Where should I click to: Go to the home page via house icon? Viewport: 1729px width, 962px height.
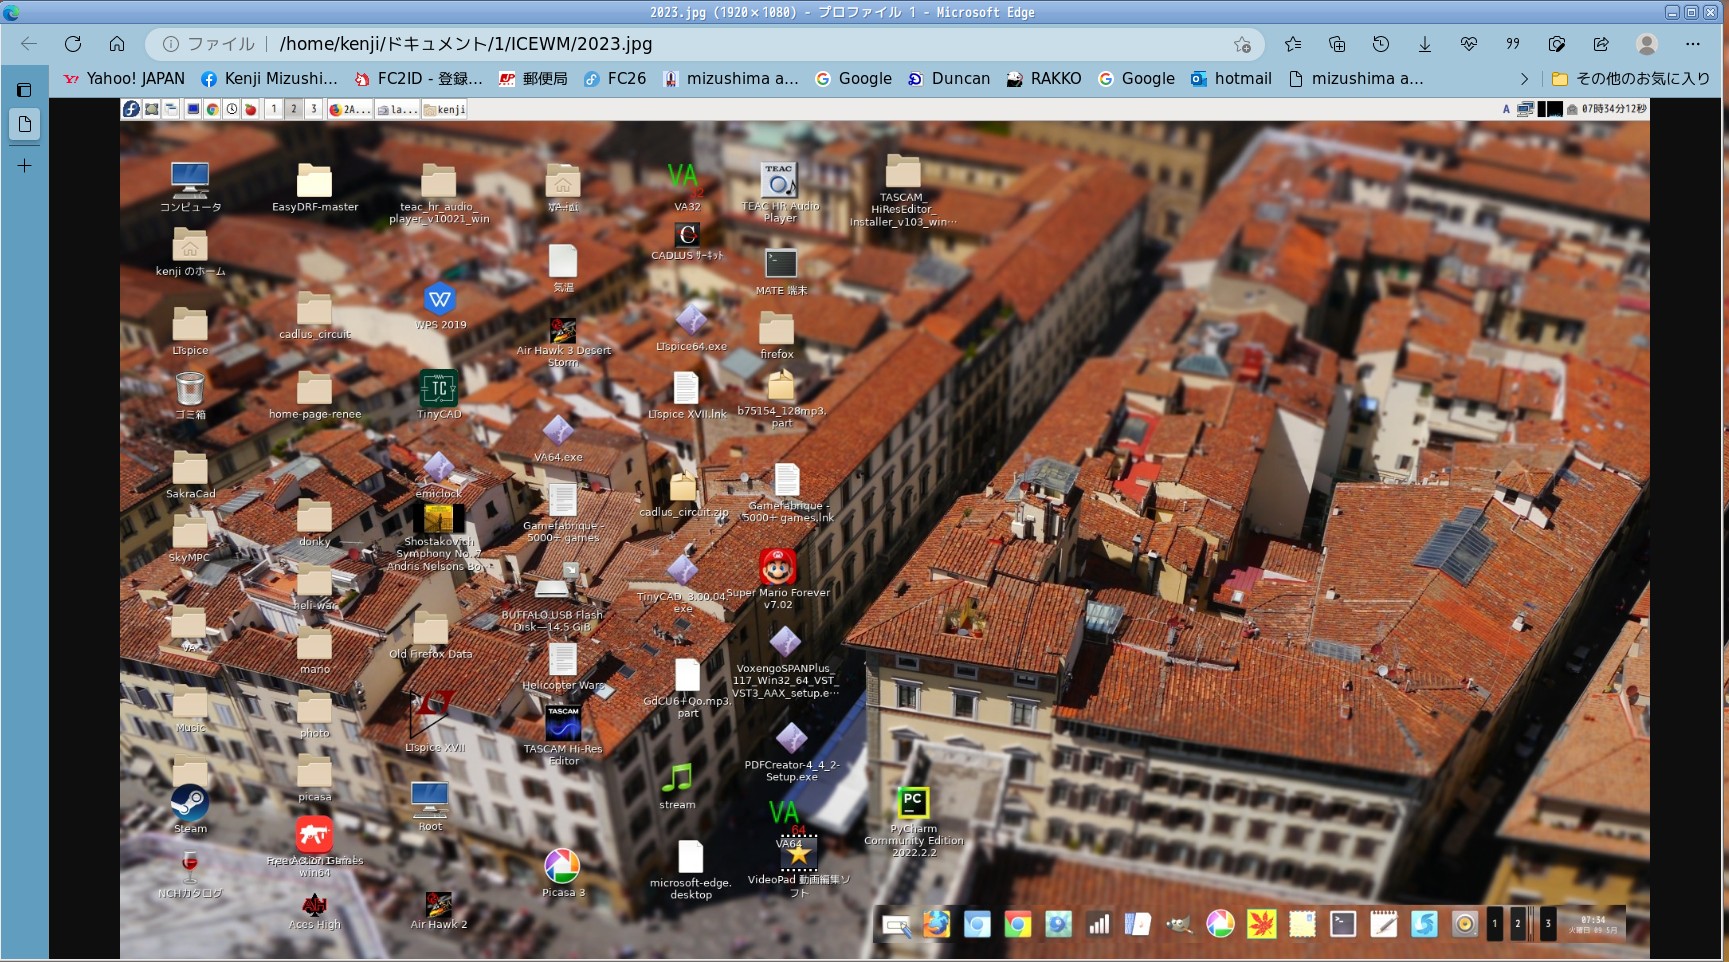(117, 44)
